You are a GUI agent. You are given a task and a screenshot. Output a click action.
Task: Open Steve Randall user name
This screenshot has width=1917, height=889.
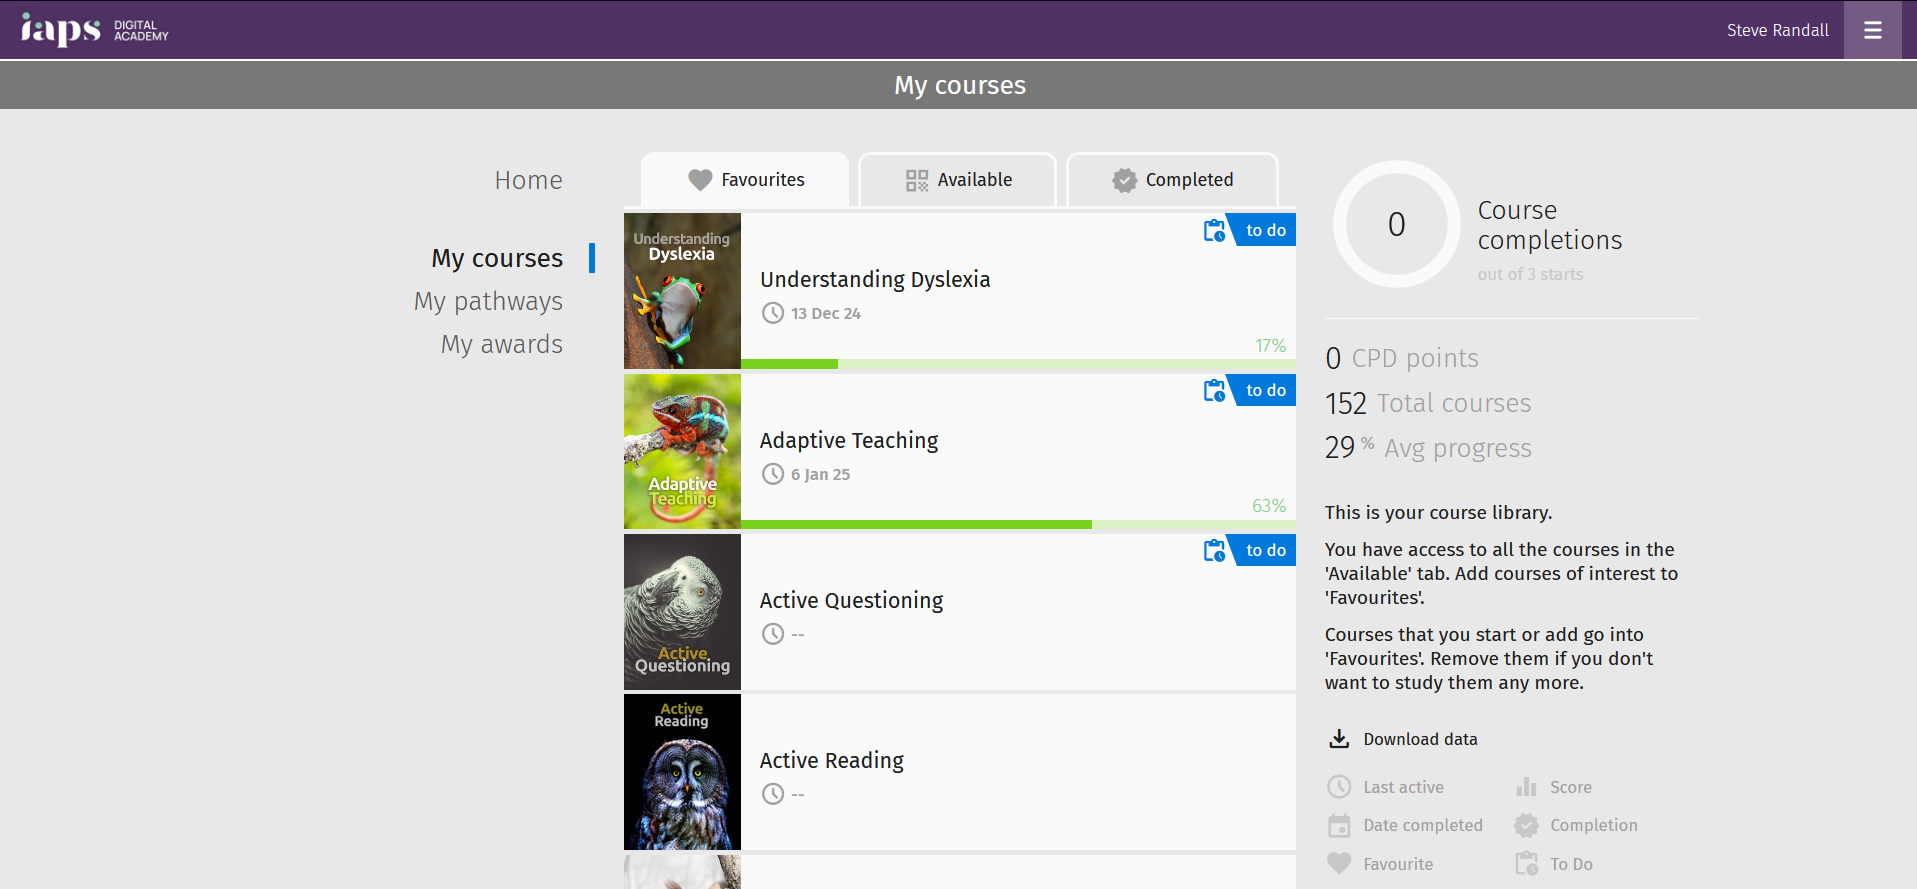pyautogui.click(x=1777, y=30)
